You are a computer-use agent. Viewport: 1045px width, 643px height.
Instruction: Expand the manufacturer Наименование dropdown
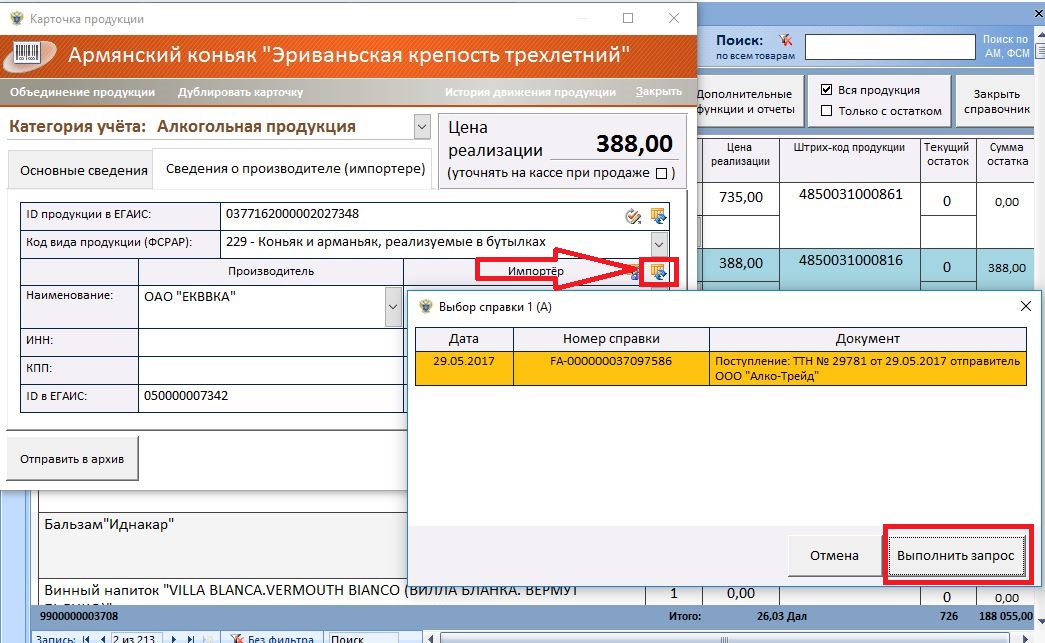click(393, 304)
